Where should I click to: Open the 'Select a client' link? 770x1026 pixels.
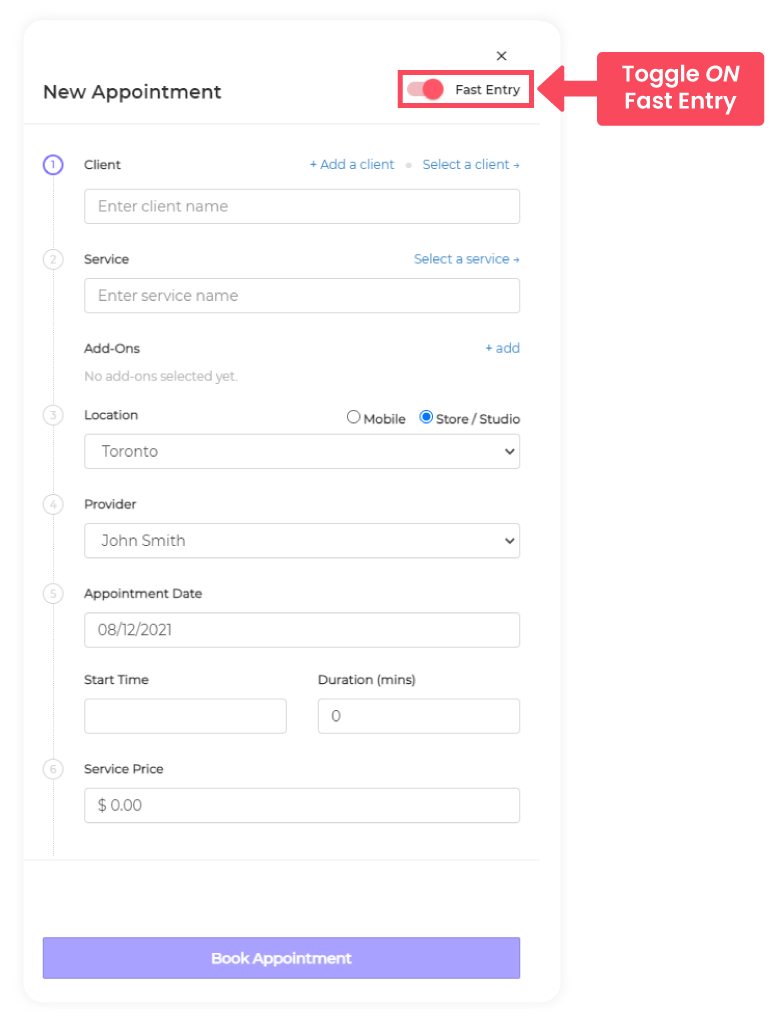click(x=470, y=165)
